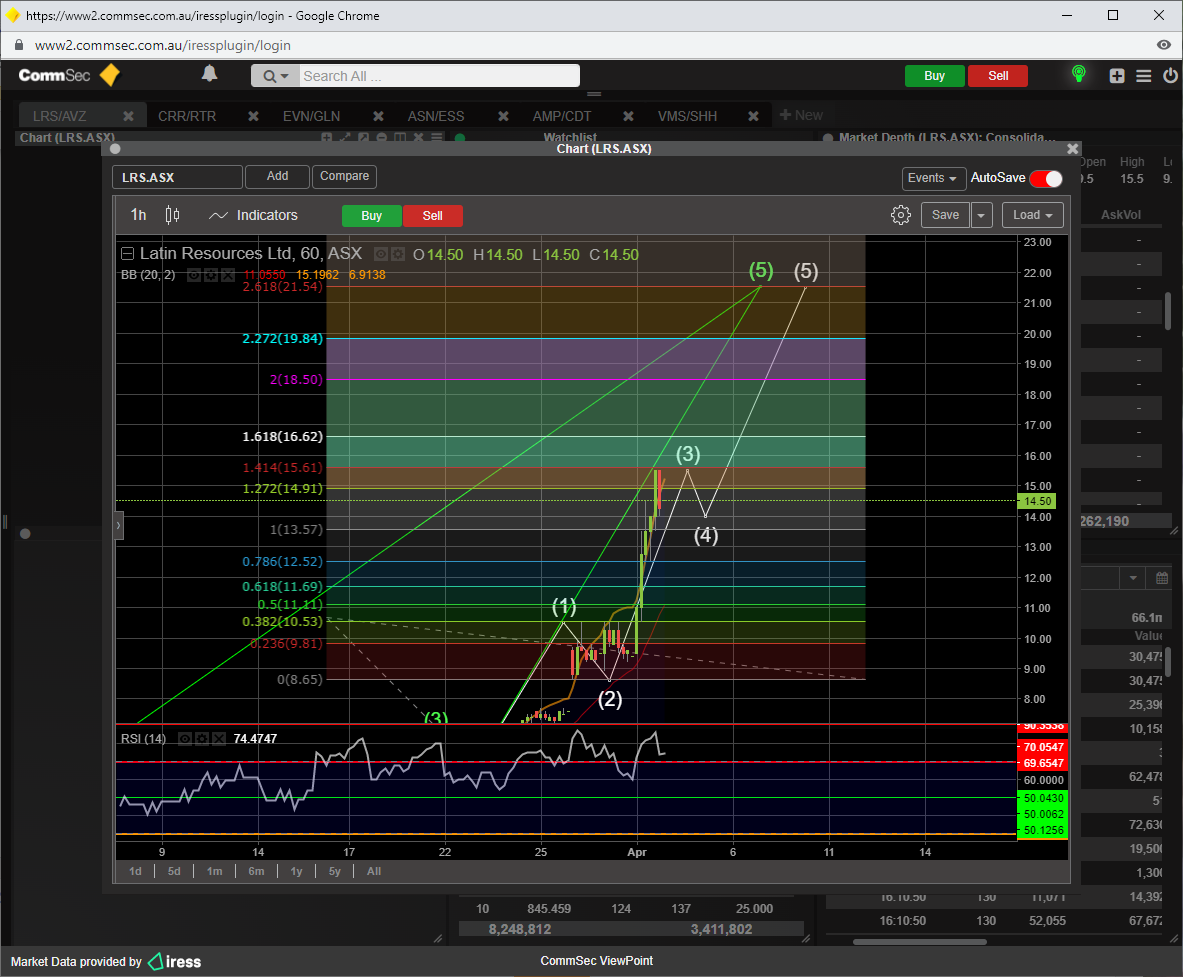The height and width of the screenshot is (977, 1183).
Task: Click the site info eye icon in address bar
Action: tap(1164, 45)
